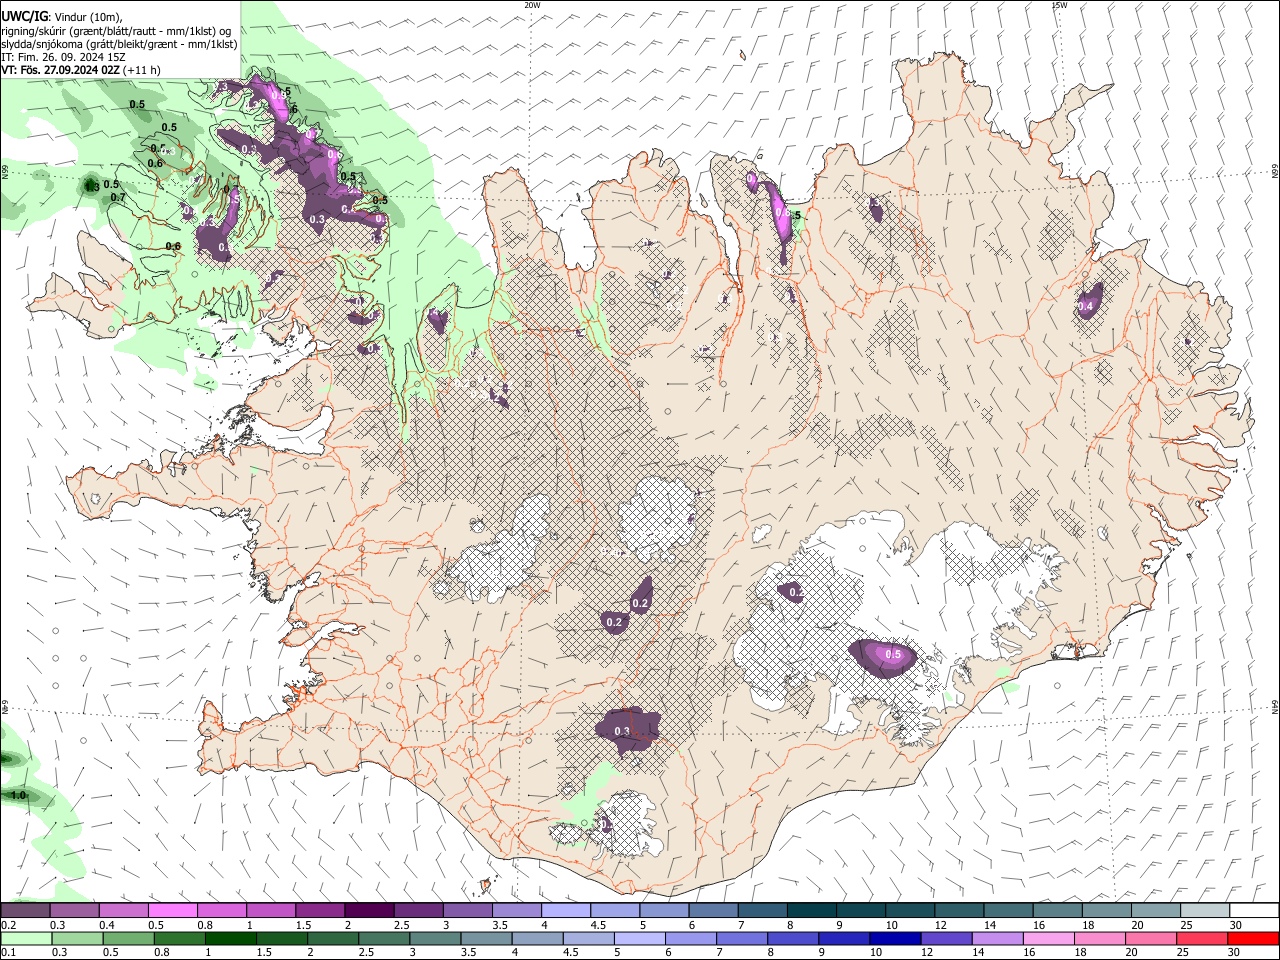Click the "UWC/IG" bold title text
Screen dimensions: 1280x960
point(24,15)
